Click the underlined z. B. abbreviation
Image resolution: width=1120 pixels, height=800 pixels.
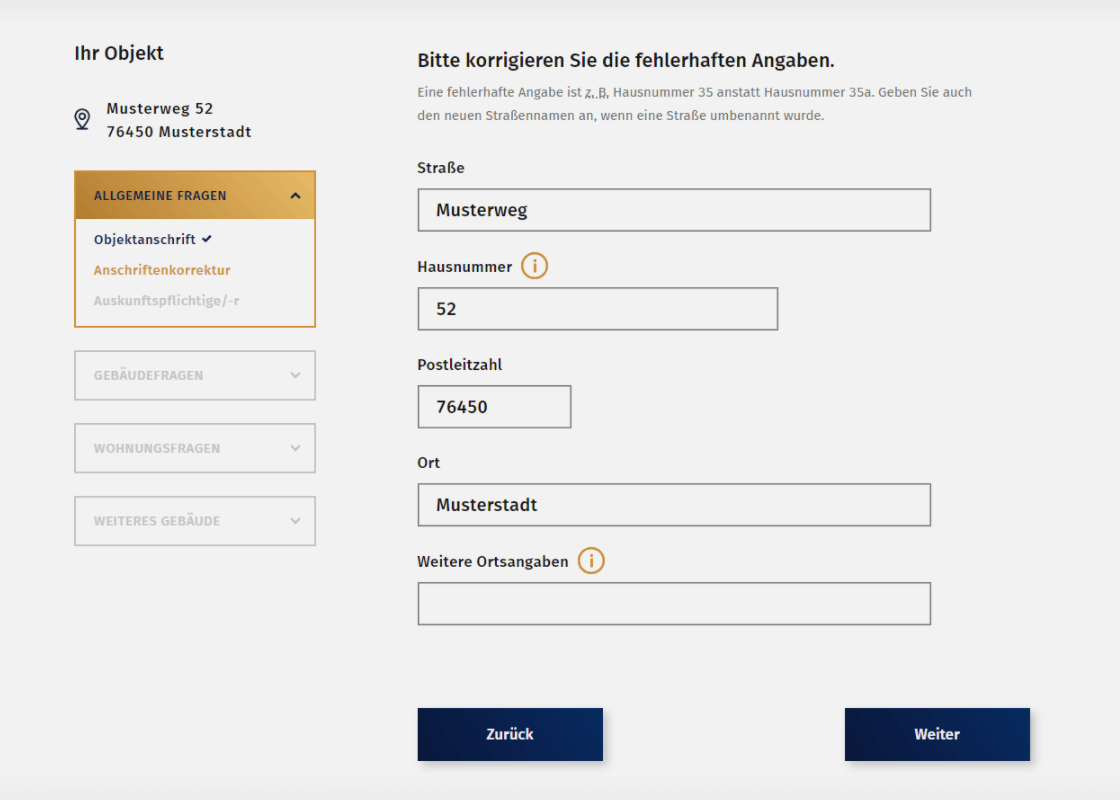point(596,93)
